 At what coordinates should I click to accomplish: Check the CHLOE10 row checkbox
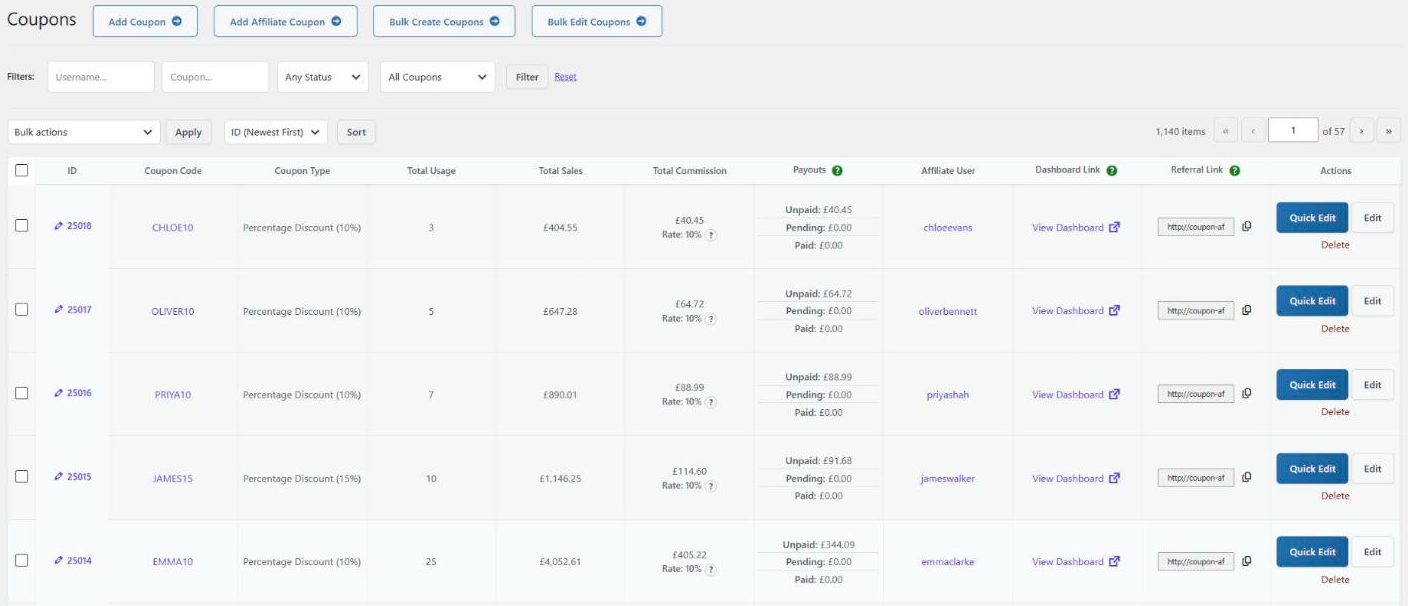click(x=21, y=226)
